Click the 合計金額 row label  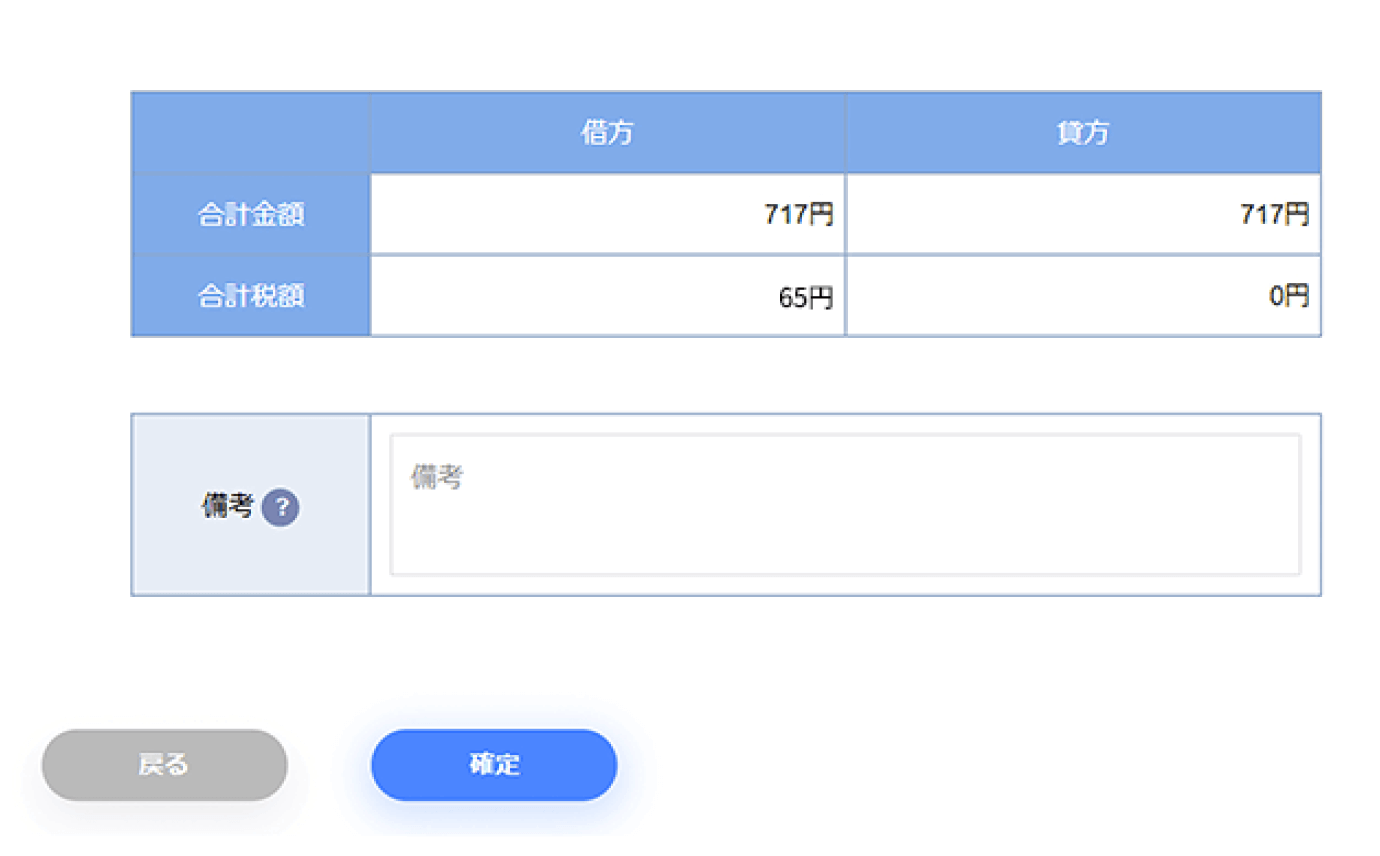tap(251, 214)
